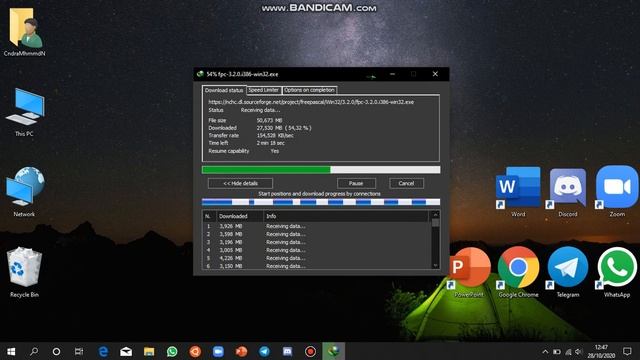Click the File size value 50,673 MB
Image resolution: width=640 pixels, height=360 pixels.
(x=269, y=120)
